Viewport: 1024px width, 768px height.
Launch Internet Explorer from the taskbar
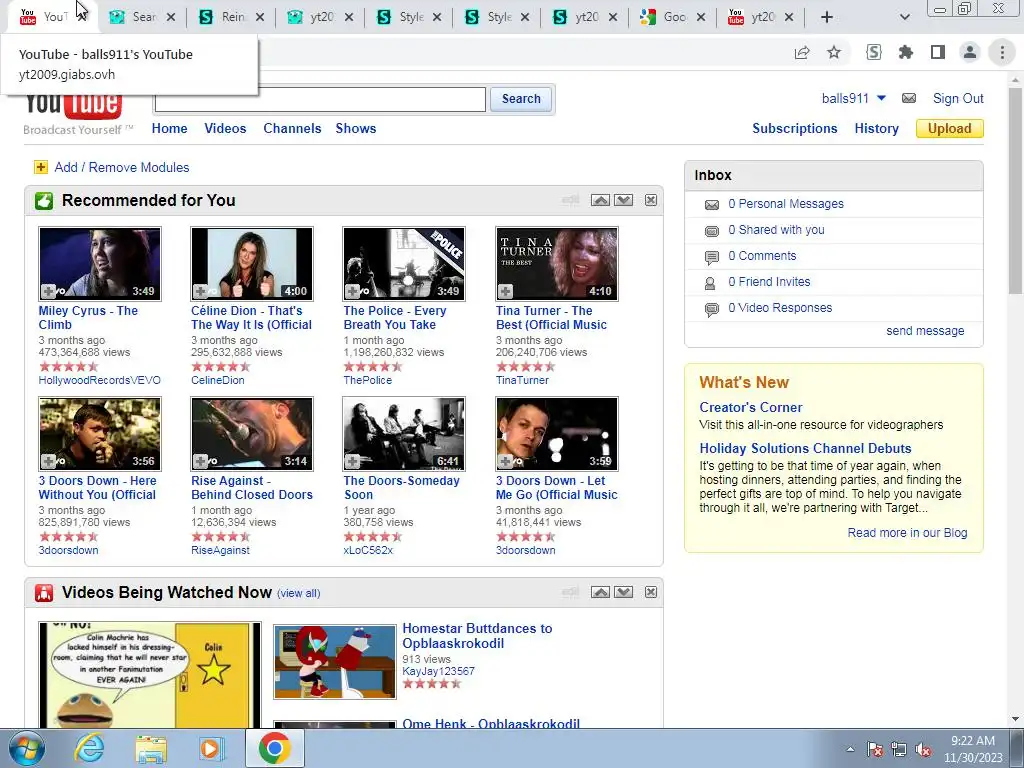[89, 749]
